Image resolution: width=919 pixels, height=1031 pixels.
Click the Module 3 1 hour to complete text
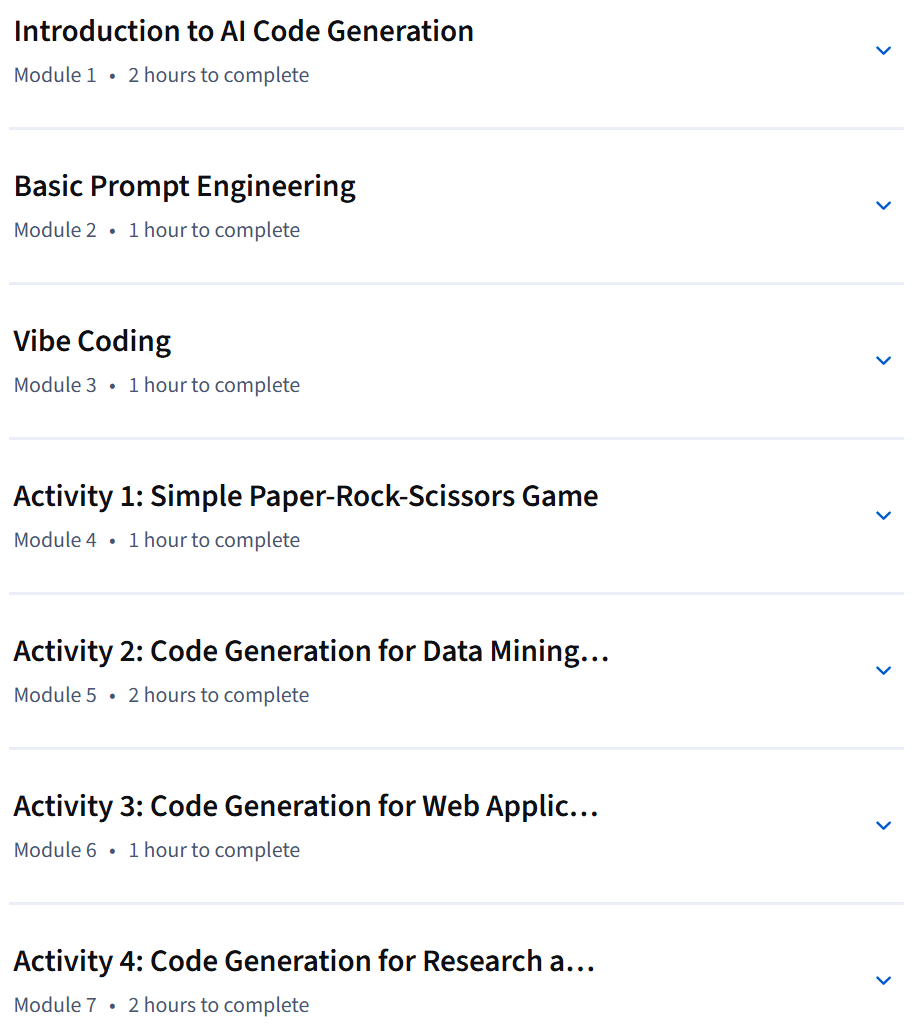pos(157,385)
